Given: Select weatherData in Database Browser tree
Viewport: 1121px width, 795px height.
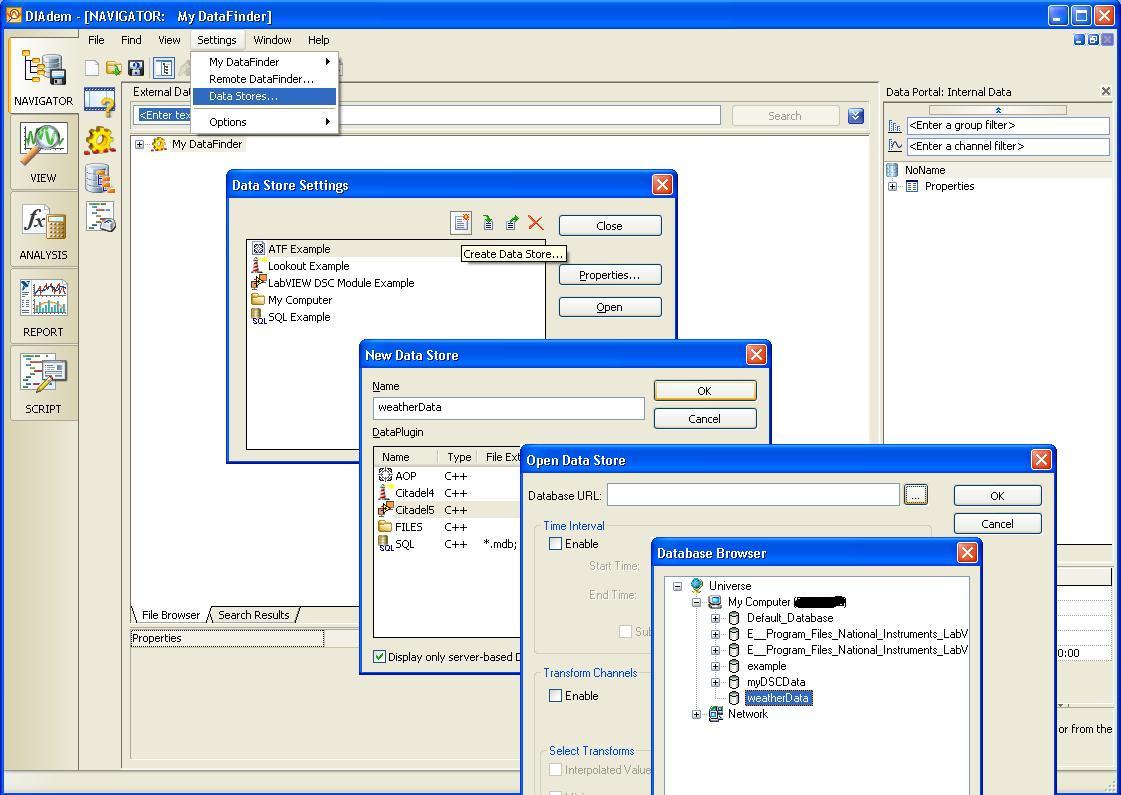Looking at the screenshot, I should (x=777, y=698).
